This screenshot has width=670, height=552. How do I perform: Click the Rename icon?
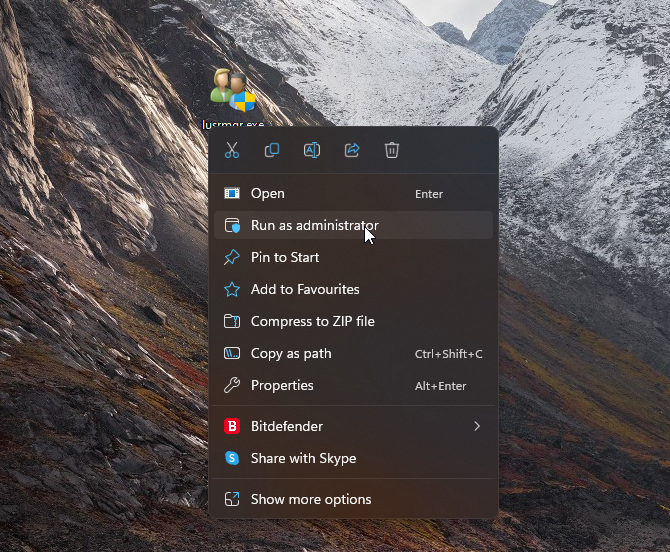(312, 150)
